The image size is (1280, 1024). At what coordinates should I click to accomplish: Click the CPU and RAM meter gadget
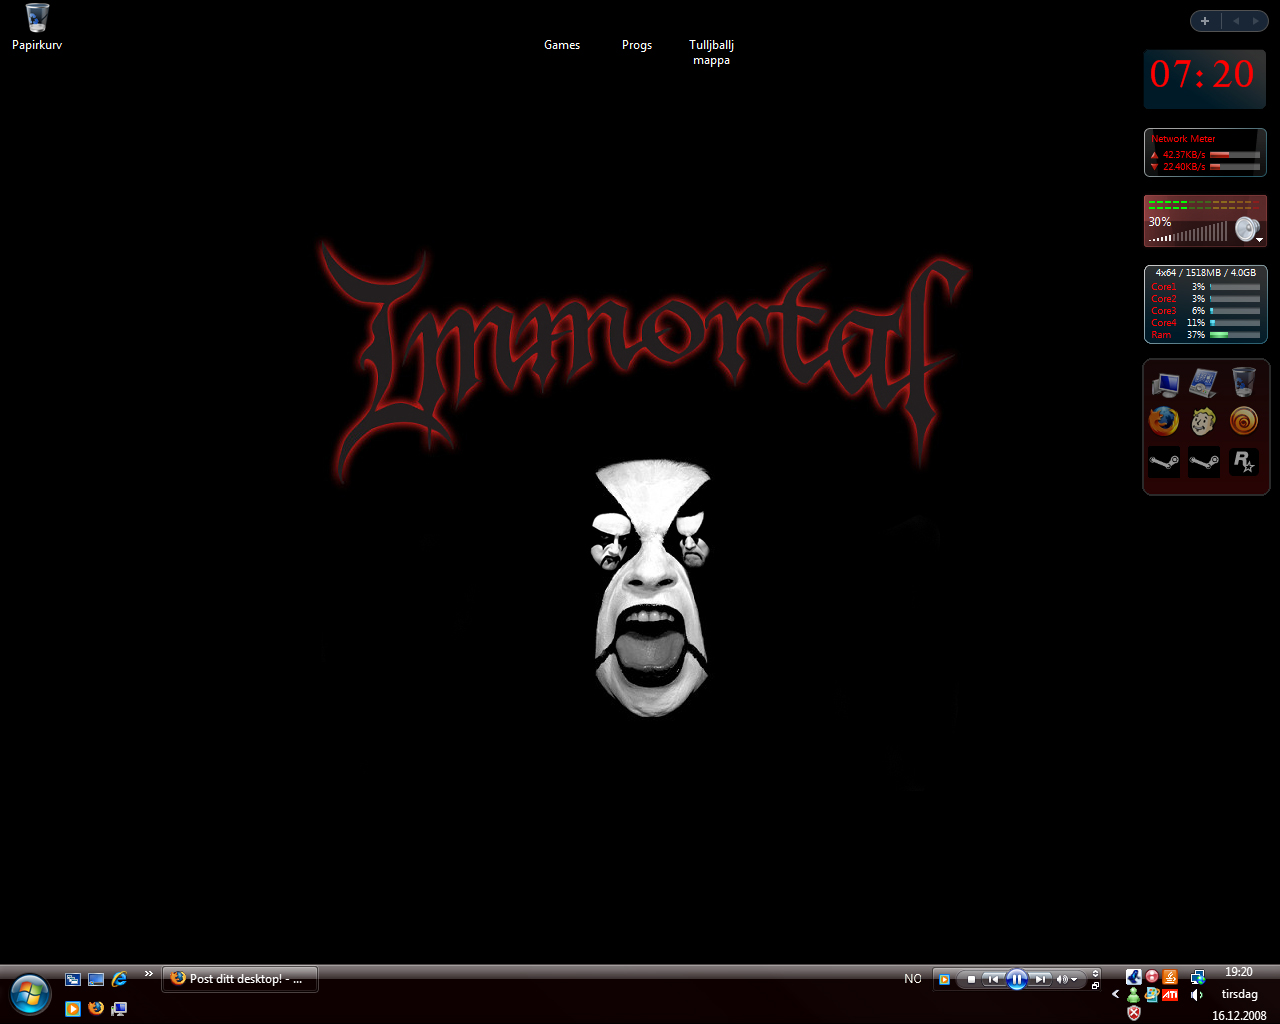[1205, 304]
